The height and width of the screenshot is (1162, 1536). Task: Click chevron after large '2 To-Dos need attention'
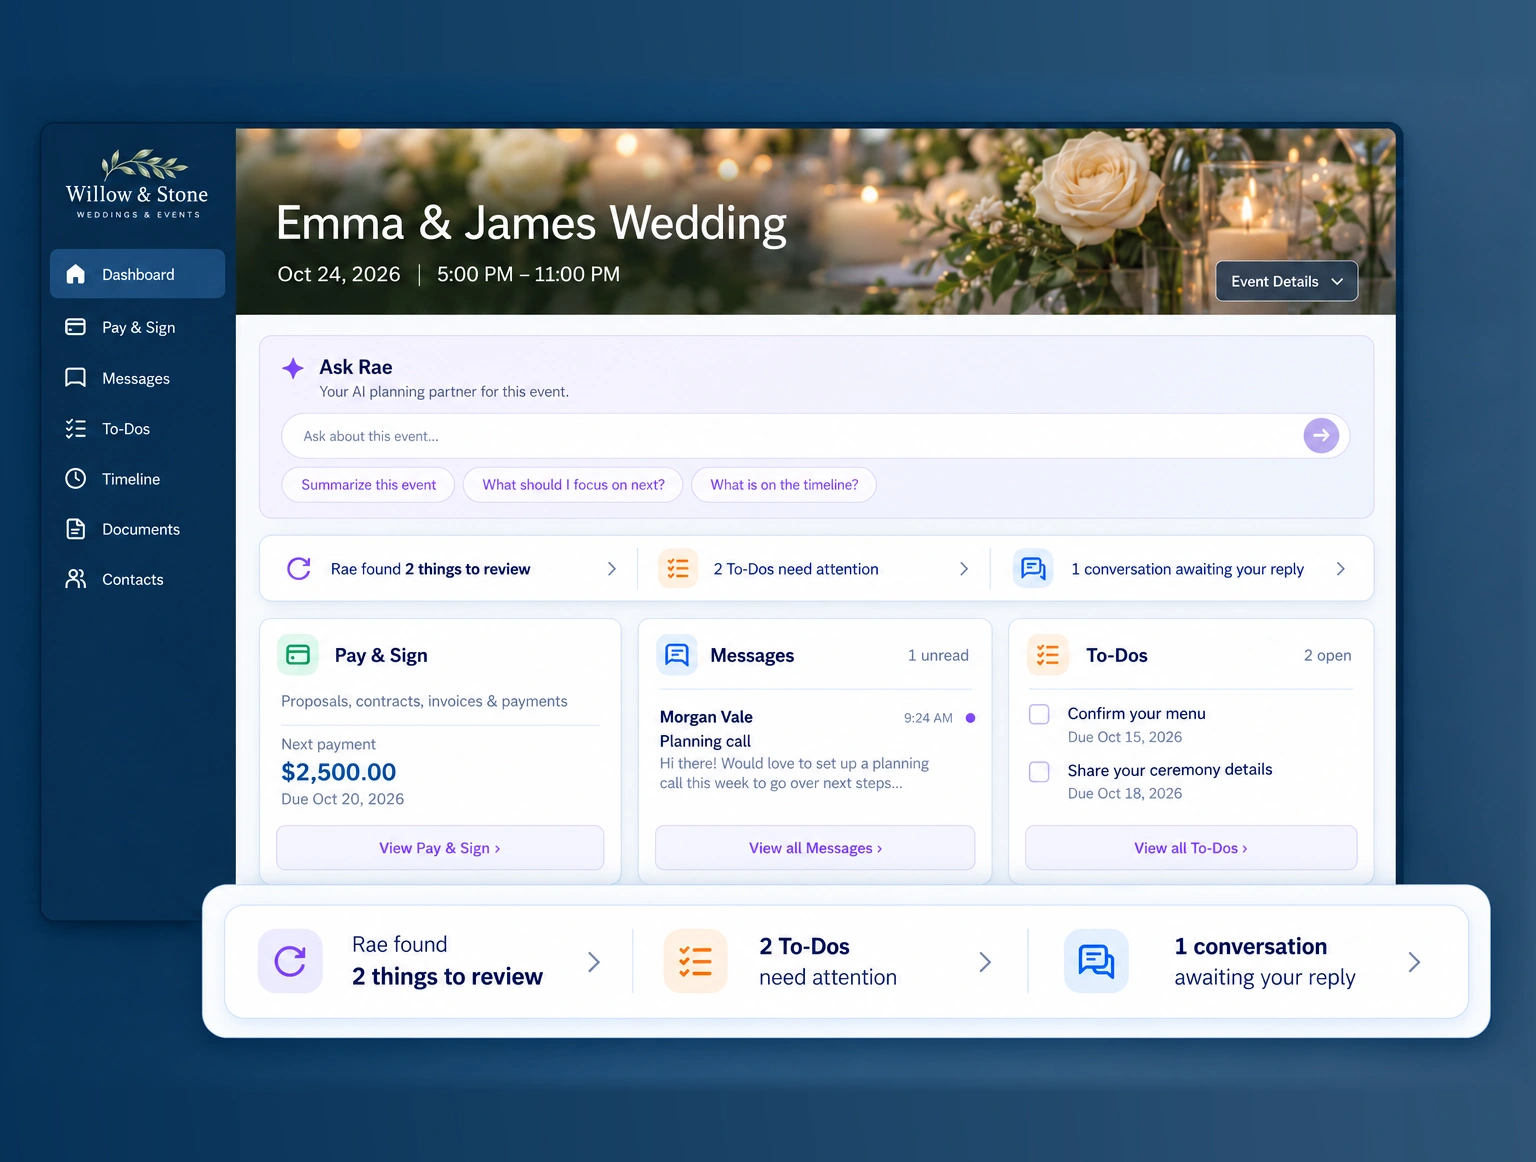(x=985, y=962)
